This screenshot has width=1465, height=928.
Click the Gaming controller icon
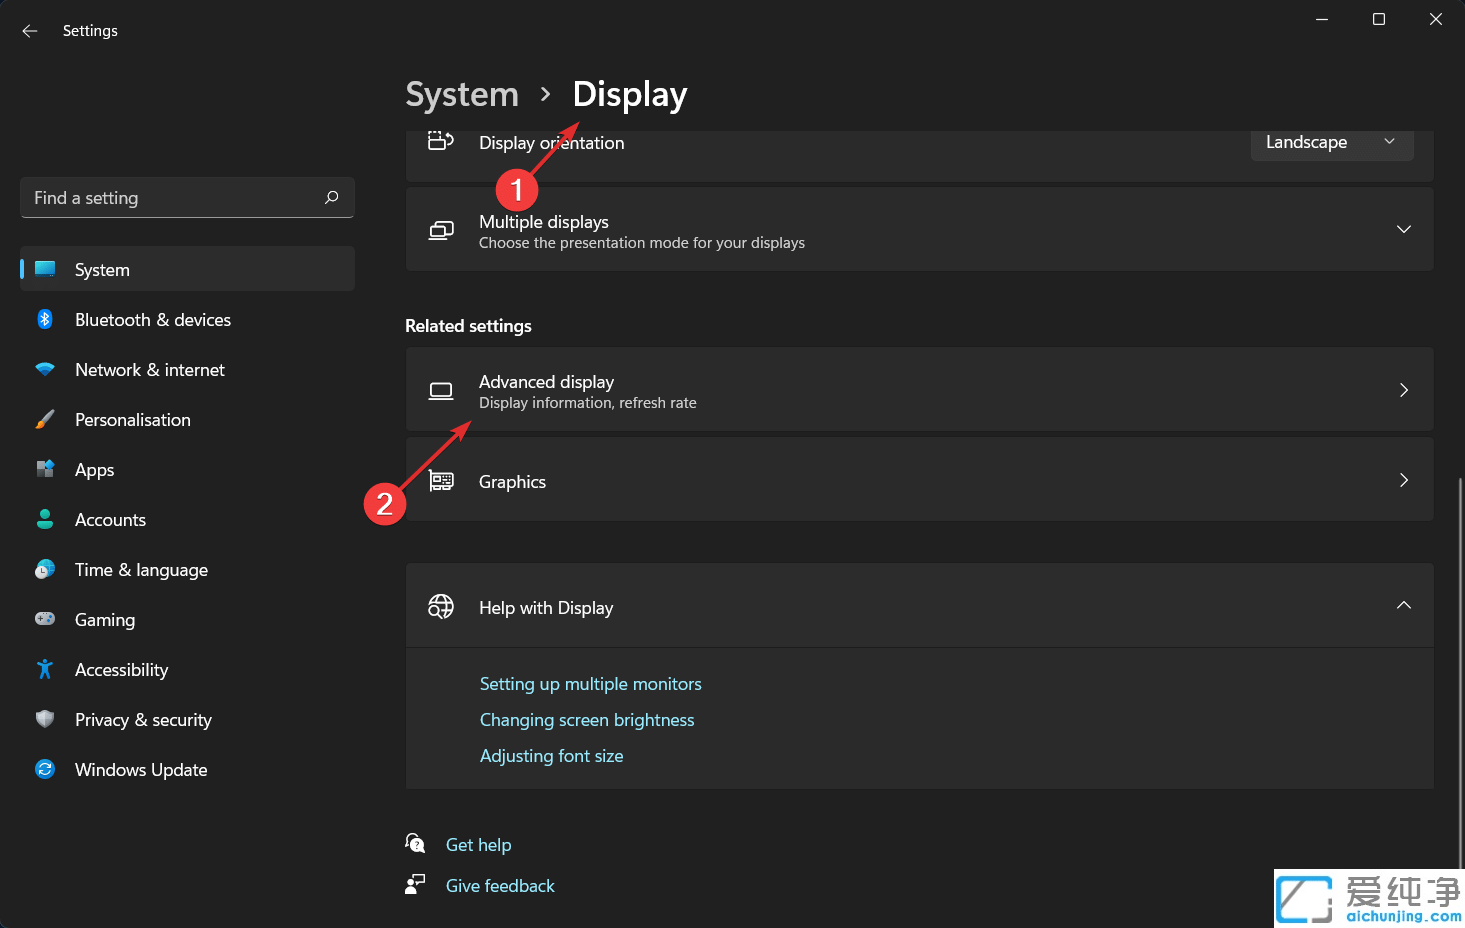coord(45,619)
